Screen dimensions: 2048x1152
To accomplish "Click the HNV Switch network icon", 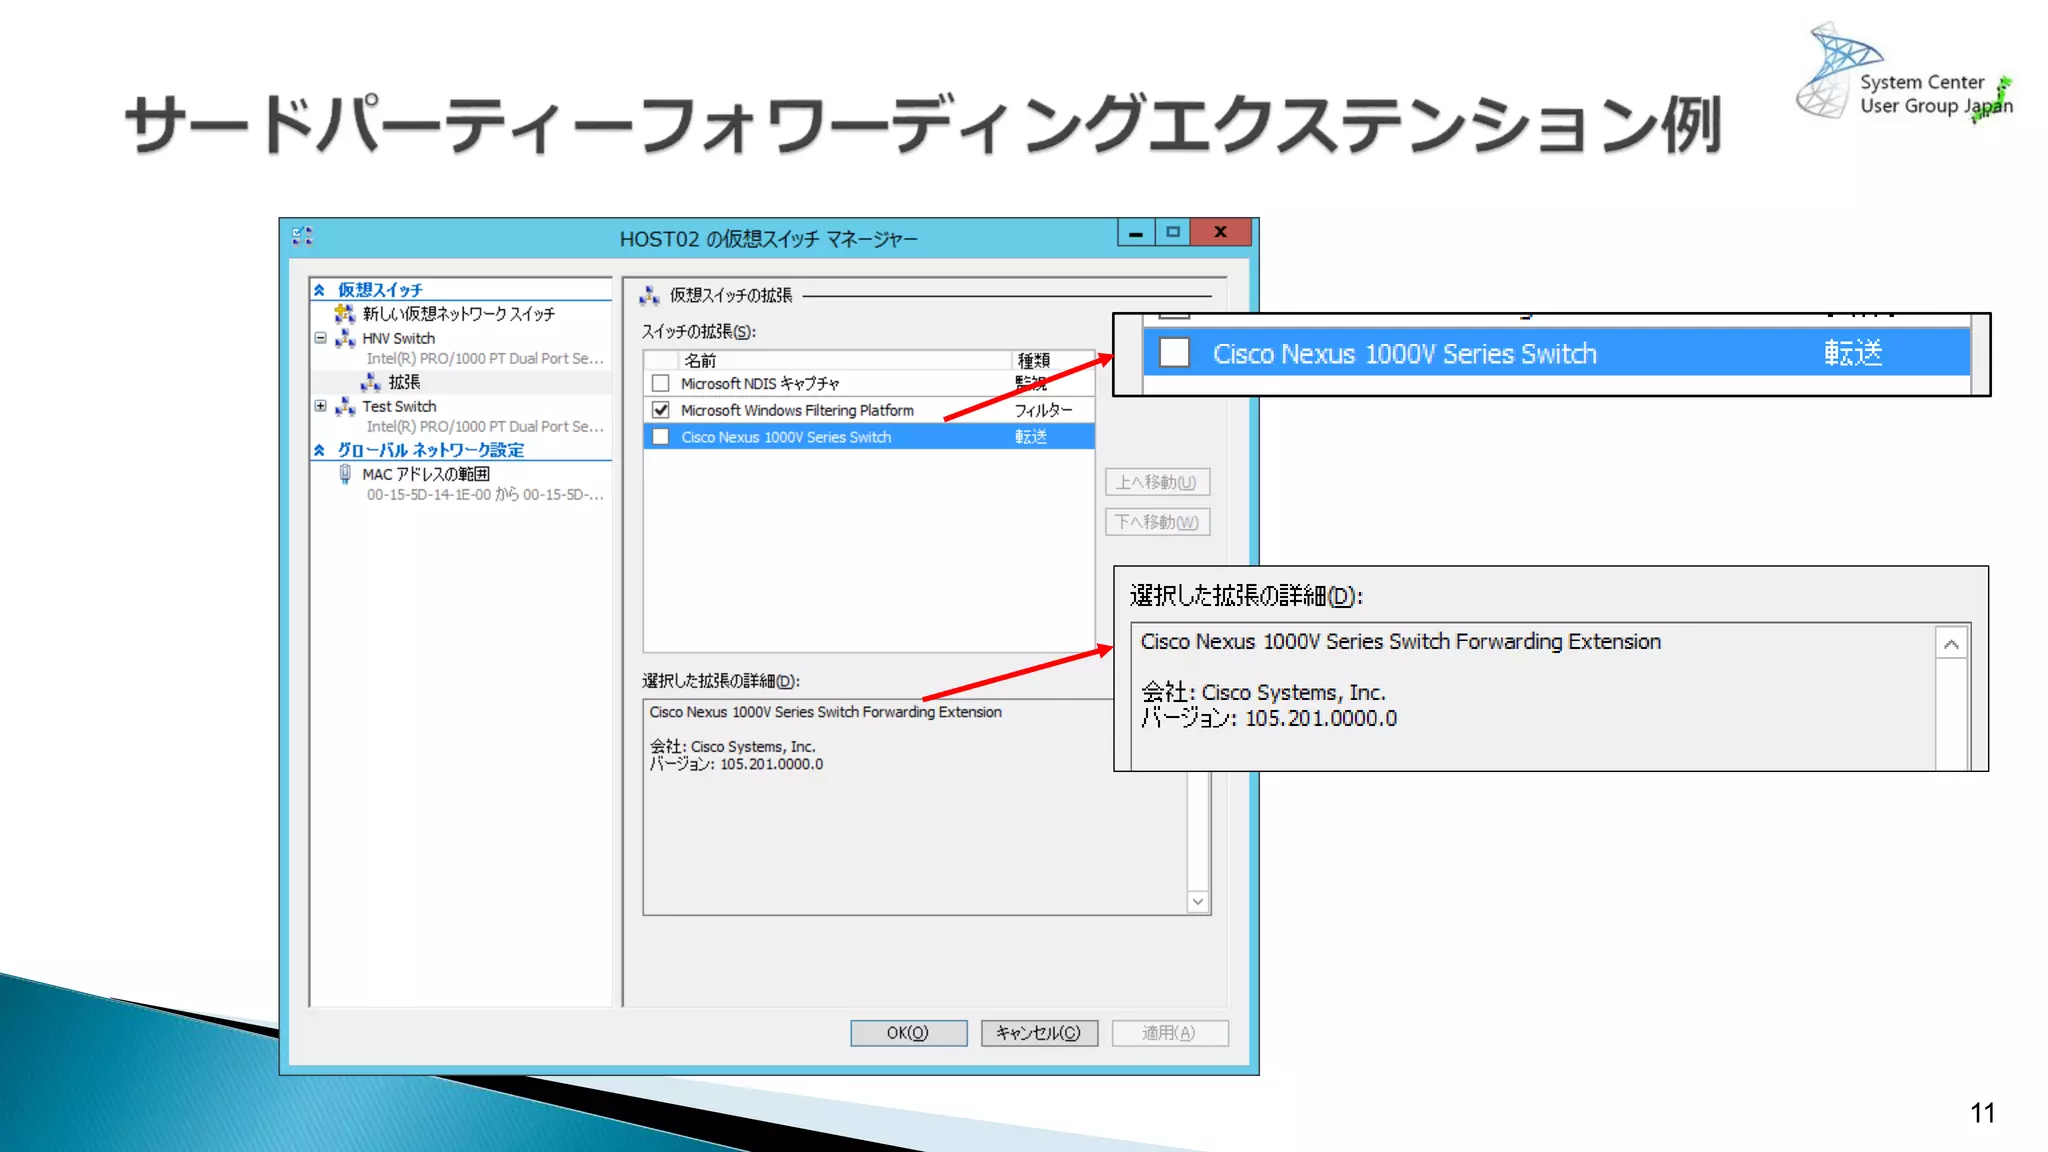I will (x=345, y=338).
